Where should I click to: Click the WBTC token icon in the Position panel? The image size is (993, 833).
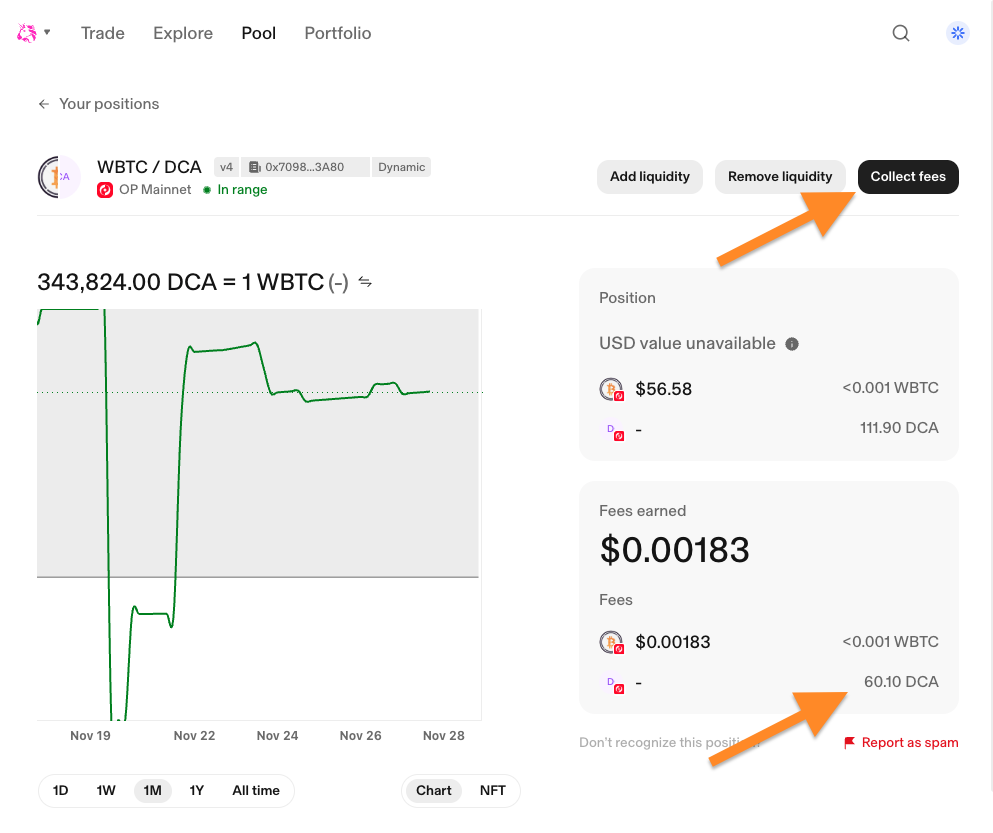(610, 389)
